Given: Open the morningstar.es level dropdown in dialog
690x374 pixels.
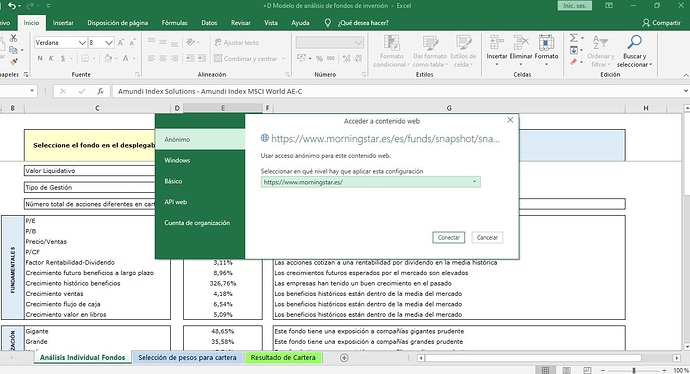Looking at the screenshot, I should click(x=474, y=182).
